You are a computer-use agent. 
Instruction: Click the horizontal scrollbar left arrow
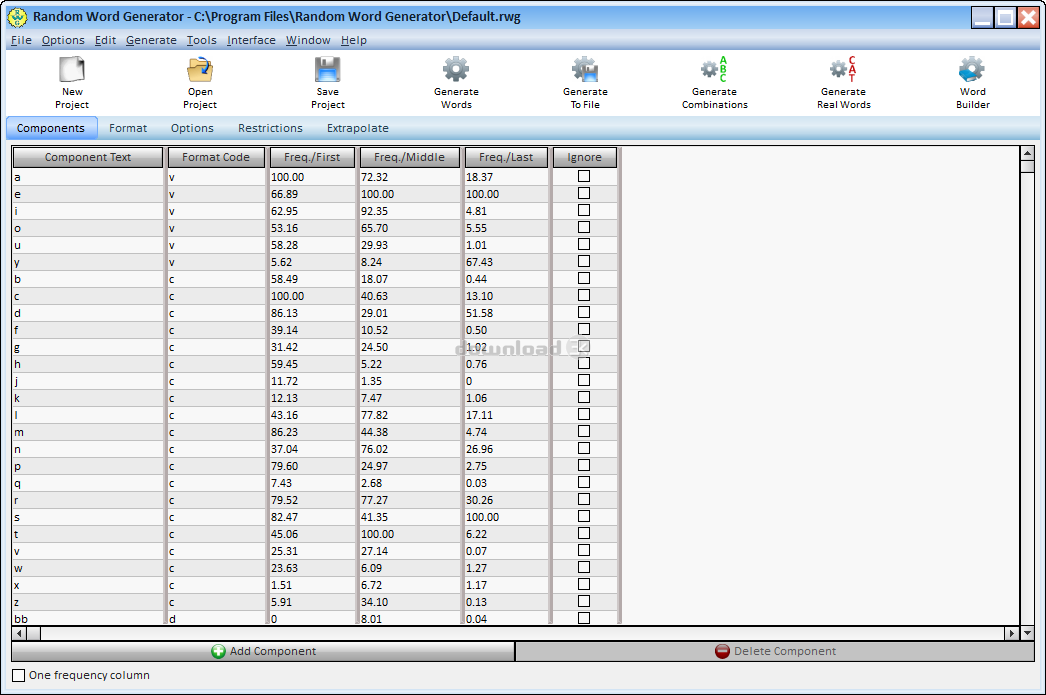click(19, 633)
